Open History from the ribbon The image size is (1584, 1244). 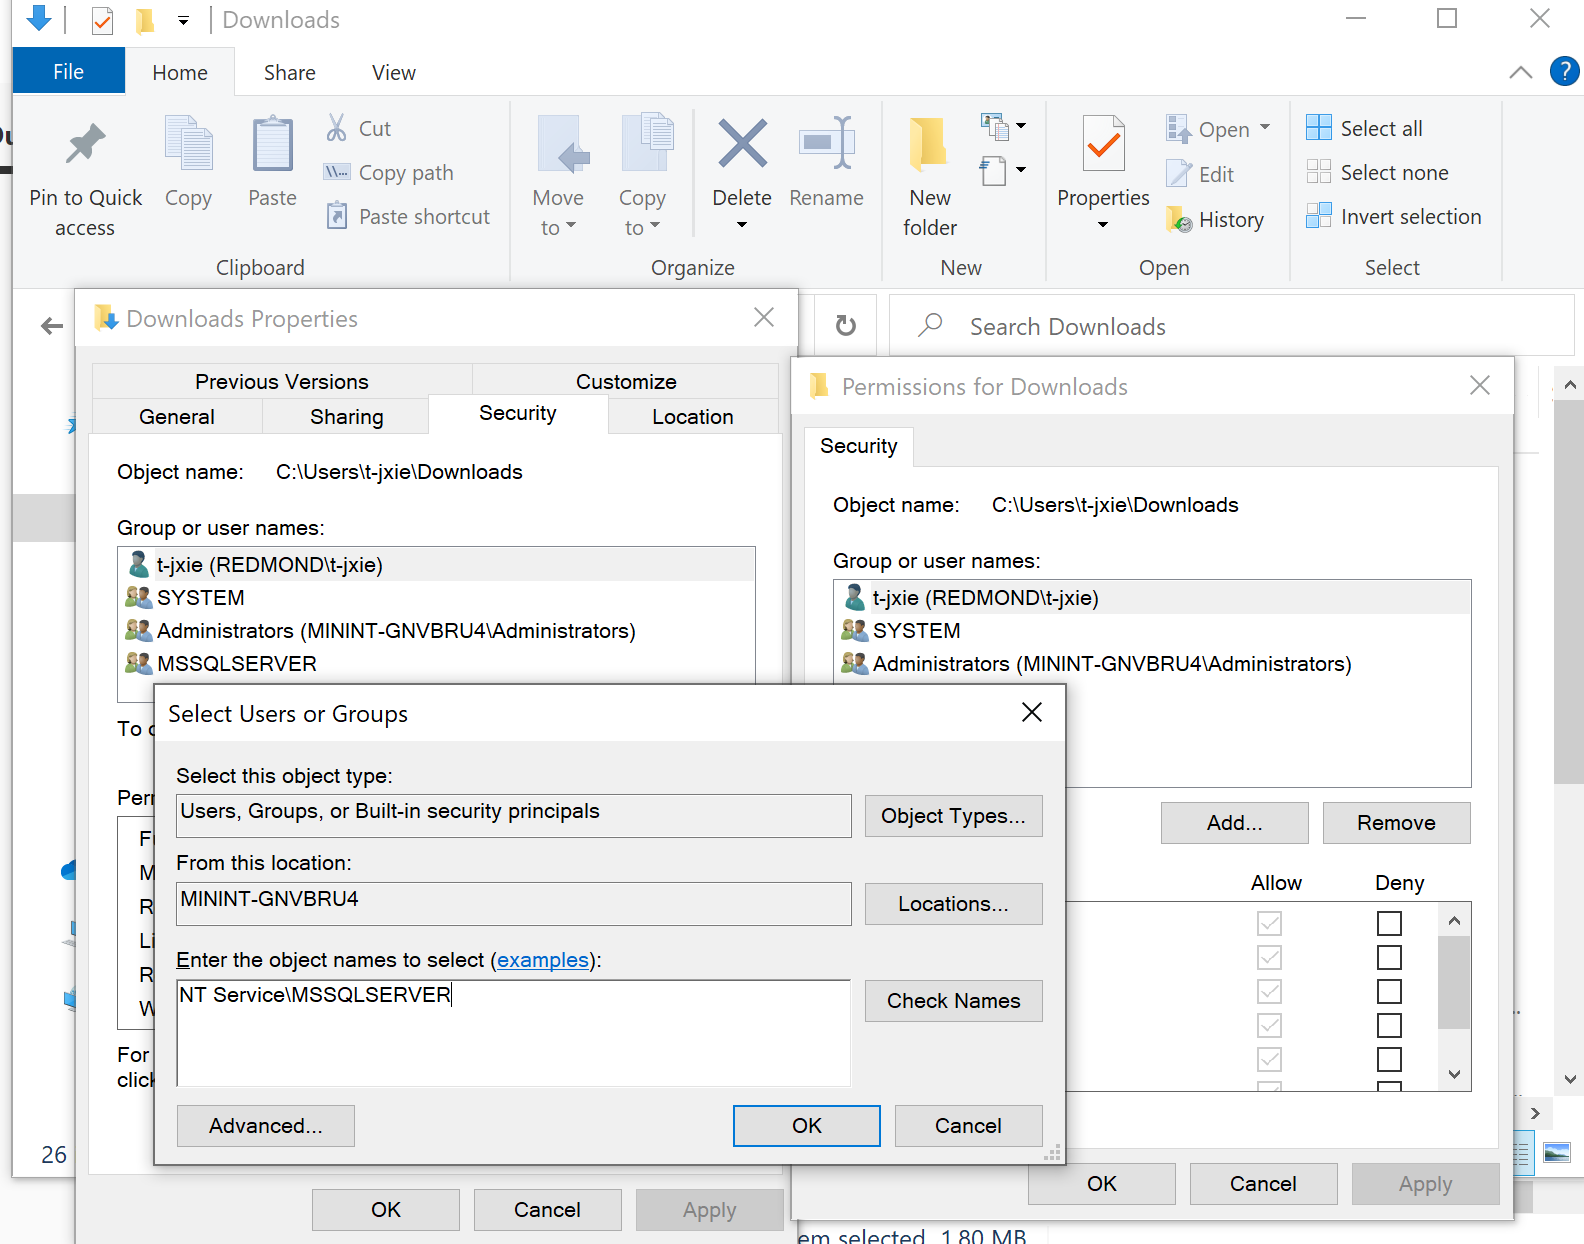[x=1216, y=220]
